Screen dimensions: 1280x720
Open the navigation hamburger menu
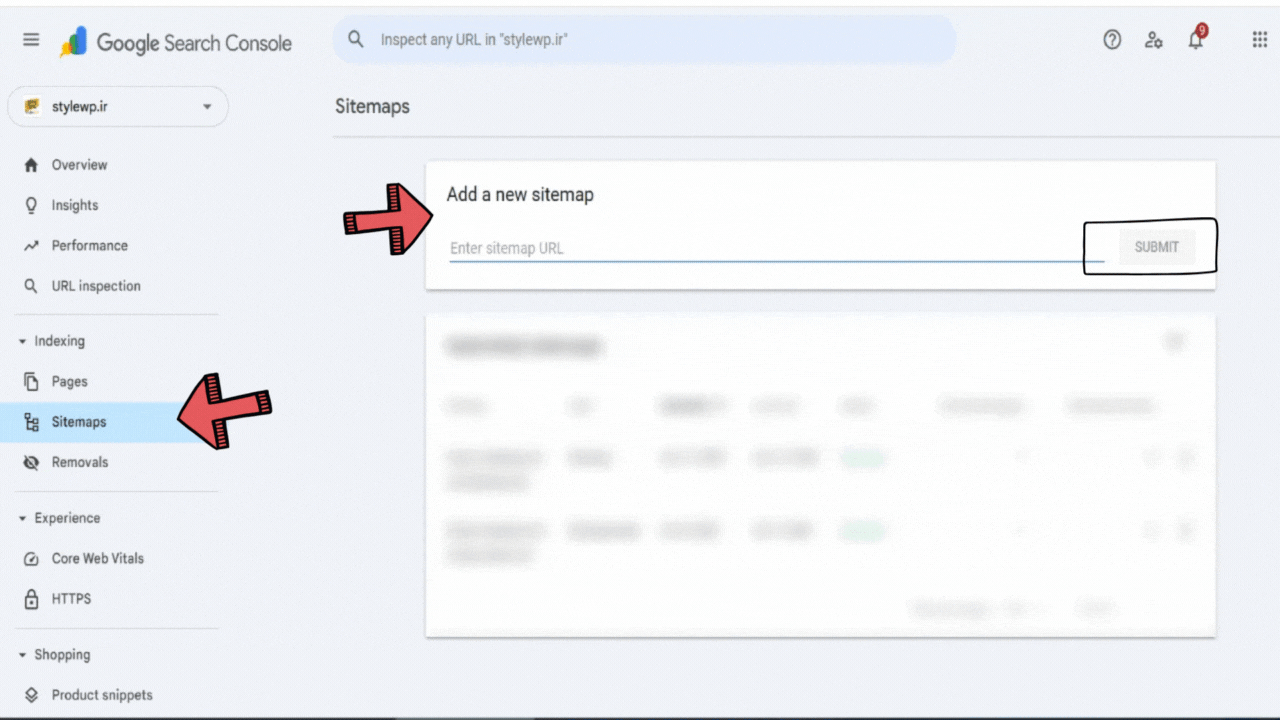coord(30,39)
